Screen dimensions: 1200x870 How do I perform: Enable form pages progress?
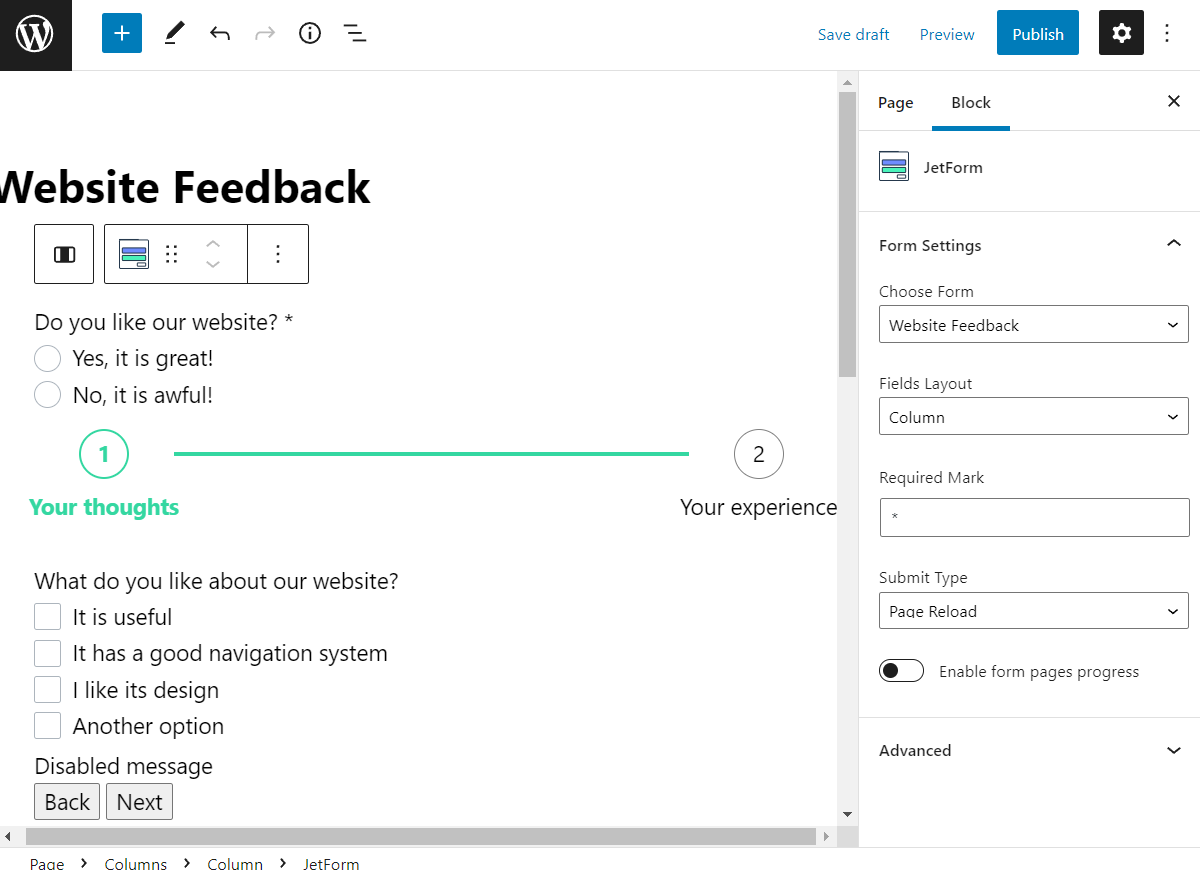point(901,671)
